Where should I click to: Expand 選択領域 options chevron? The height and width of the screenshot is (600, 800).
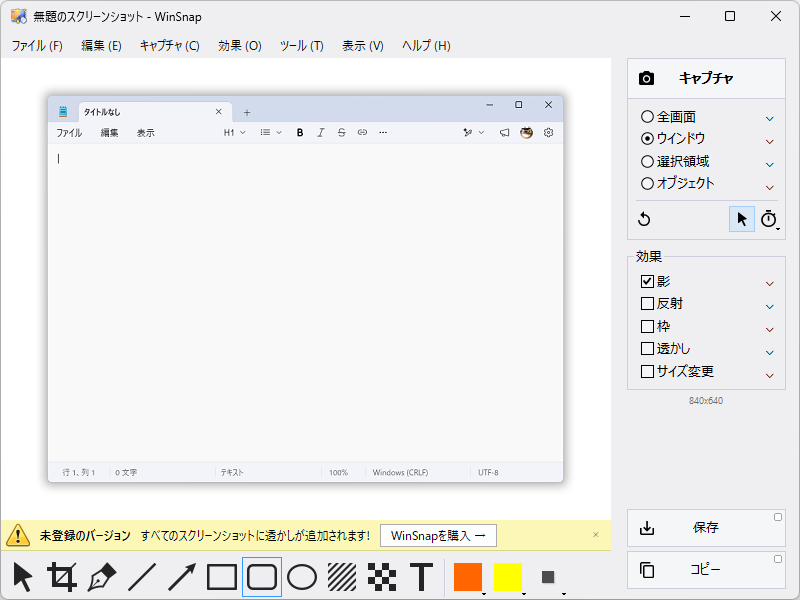pyautogui.click(x=769, y=165)
